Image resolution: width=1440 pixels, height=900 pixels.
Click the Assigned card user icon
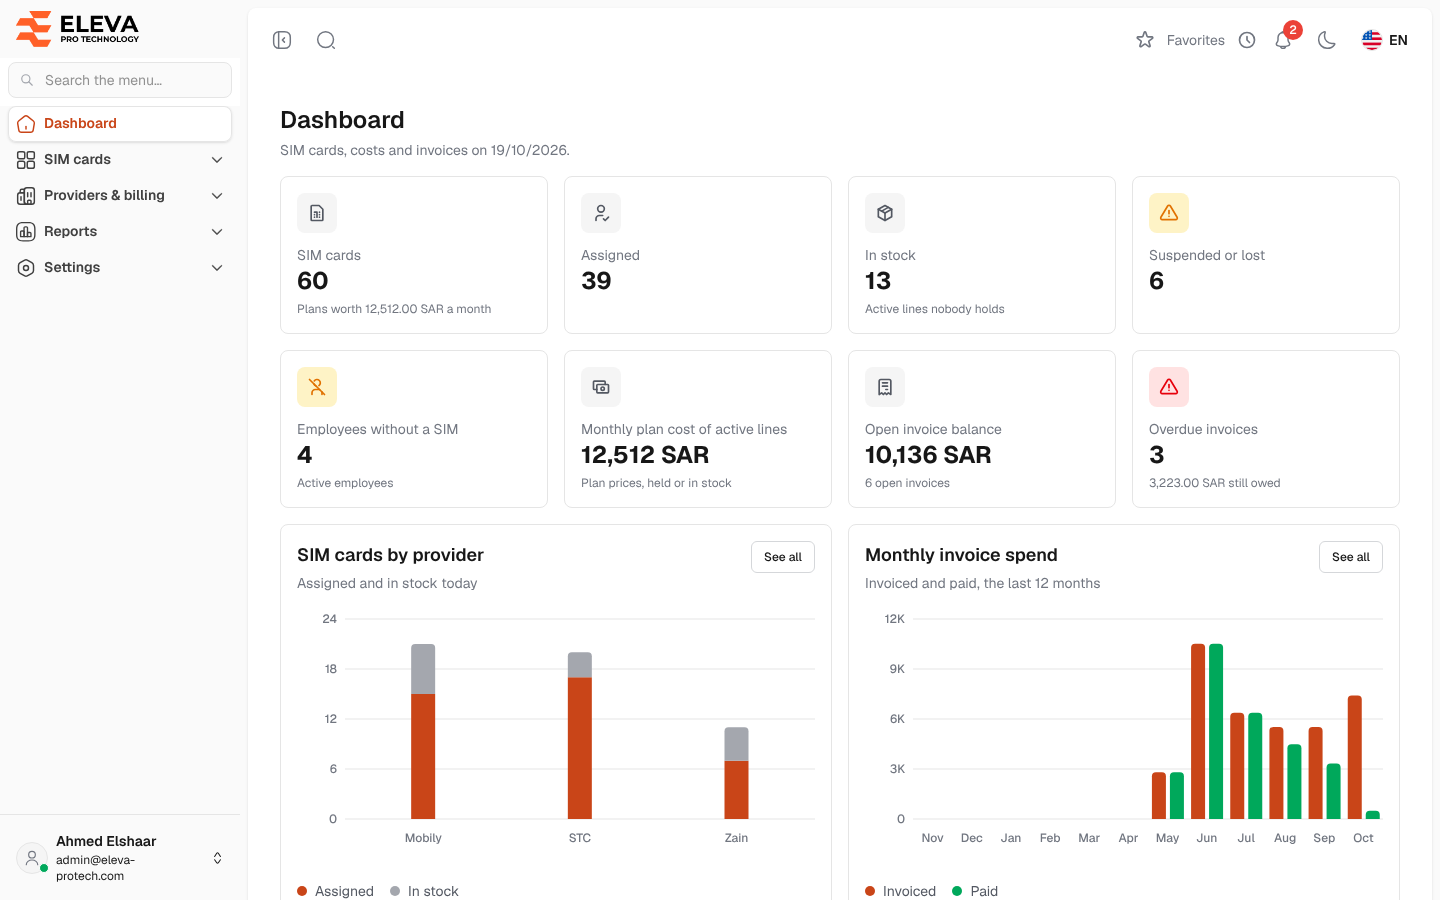tap(601, 213)
